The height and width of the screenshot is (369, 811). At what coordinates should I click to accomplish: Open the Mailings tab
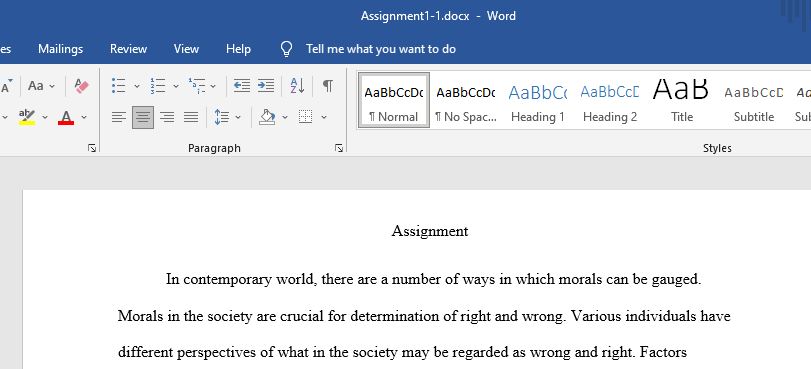(61, 49)
